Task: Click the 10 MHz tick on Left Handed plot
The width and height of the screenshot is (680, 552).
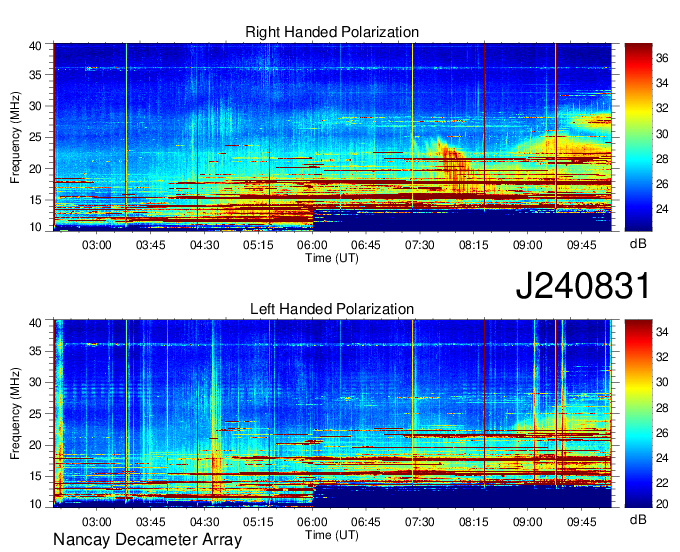Action: pyautogui.click(x=35, y=504)
